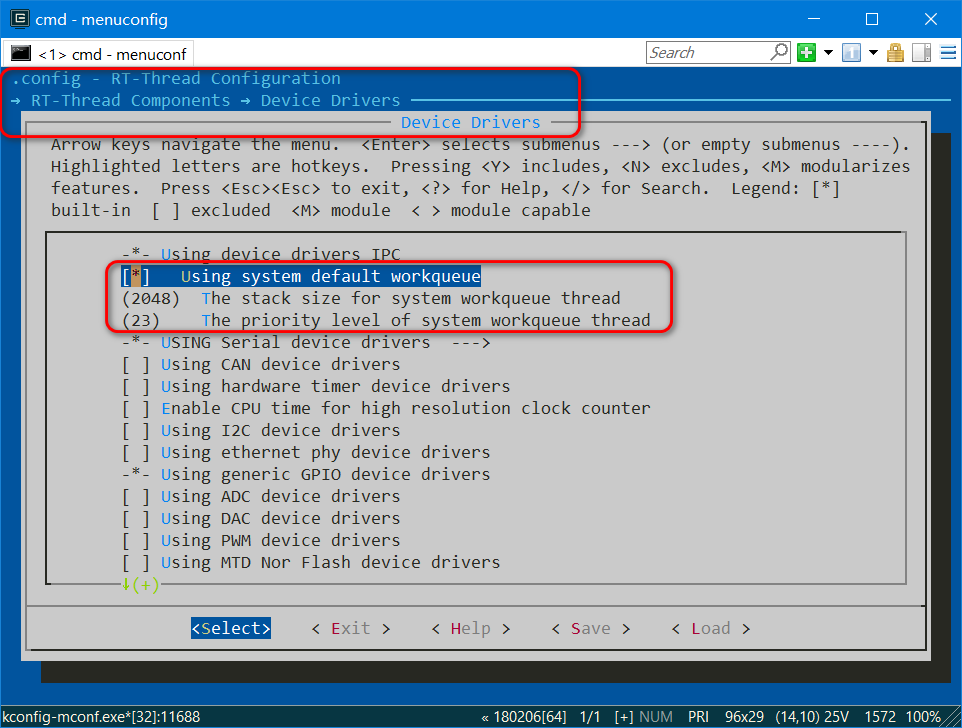962x728 pixels.
Task: Click the active console number icon
Action: [x=851, y=53]
